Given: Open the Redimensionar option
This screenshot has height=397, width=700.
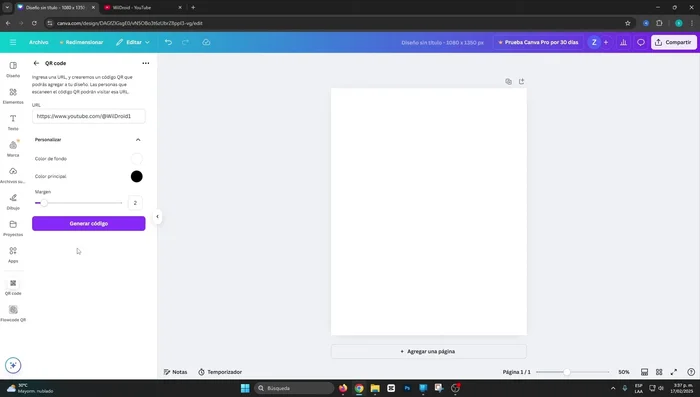Looking at the screenshot, I should 81,42.
